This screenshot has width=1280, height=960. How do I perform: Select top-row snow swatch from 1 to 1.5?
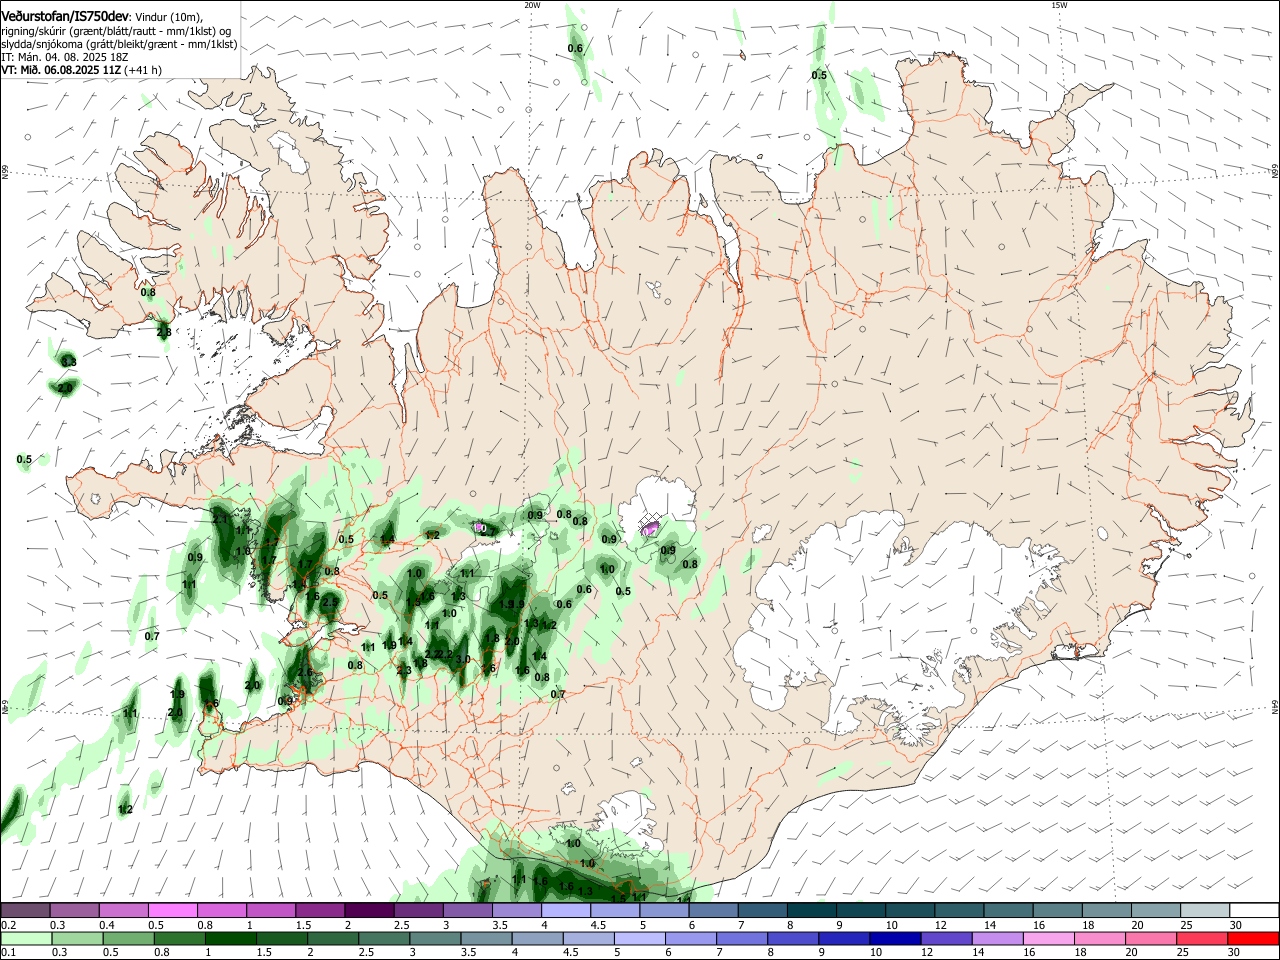271,910
